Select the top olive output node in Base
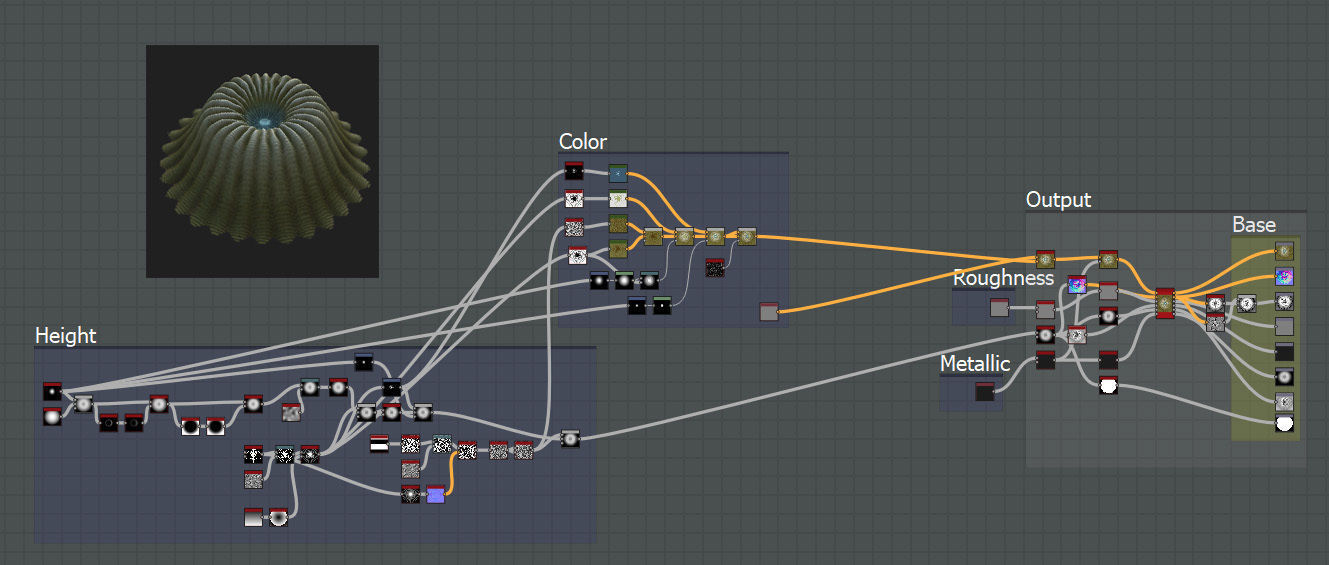 point(1285,251)
